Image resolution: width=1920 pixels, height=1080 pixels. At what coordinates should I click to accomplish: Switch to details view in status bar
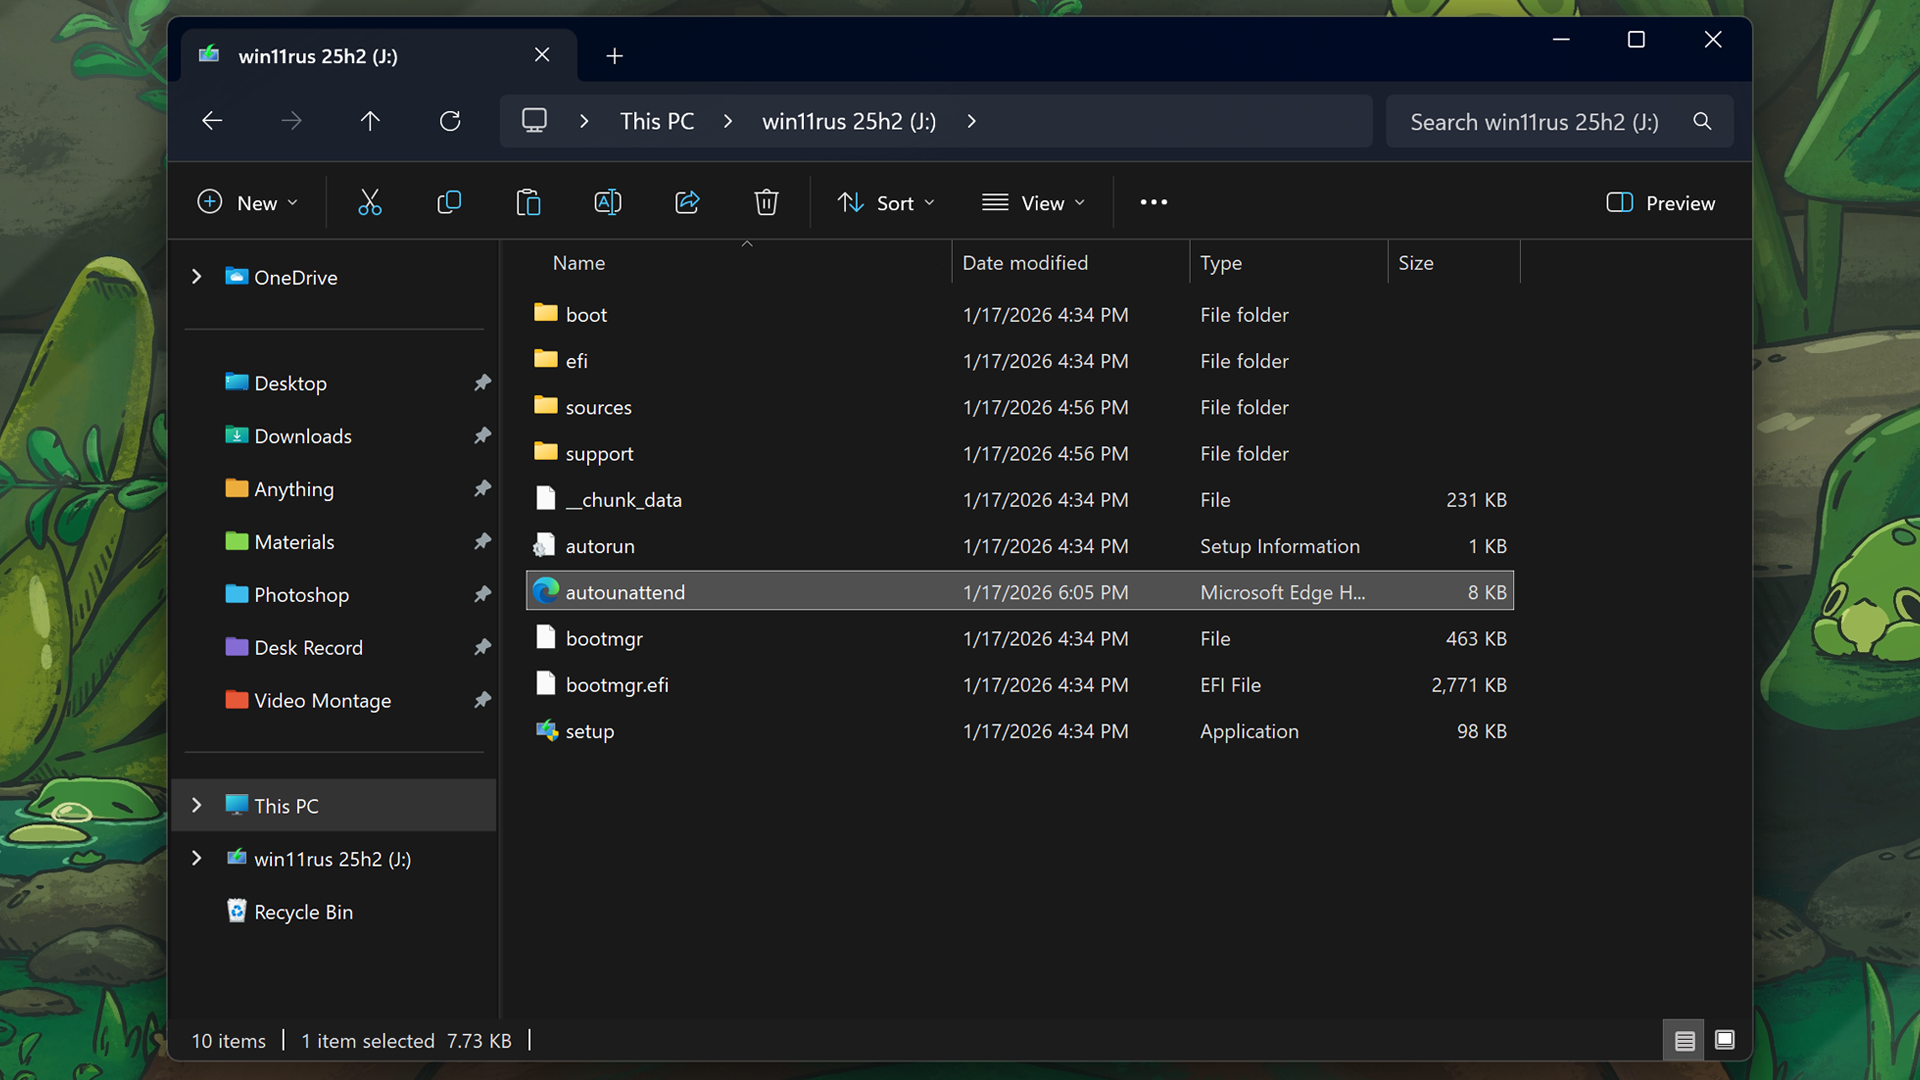pyautogui.click(x=1684, y=1040)
